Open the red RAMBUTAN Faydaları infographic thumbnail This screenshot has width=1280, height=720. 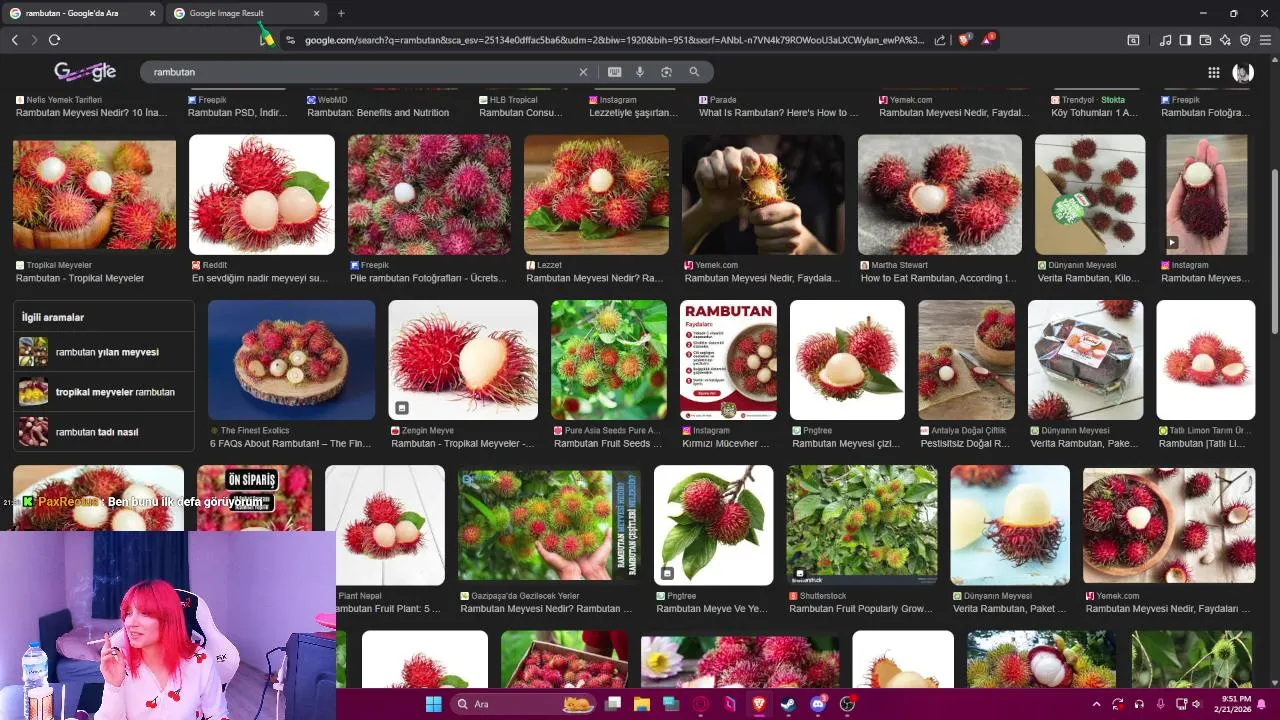tap(728, 360)
